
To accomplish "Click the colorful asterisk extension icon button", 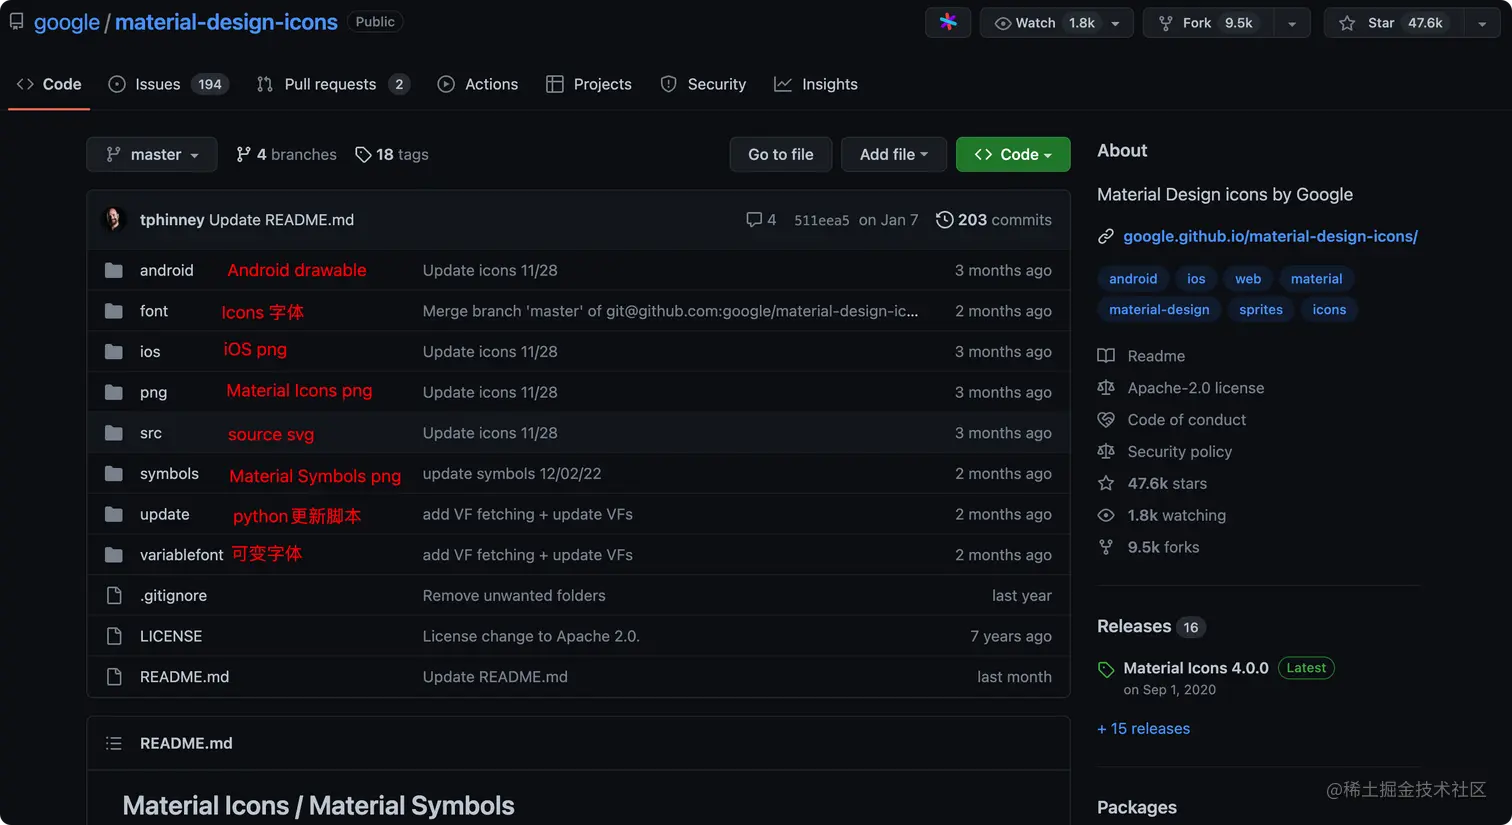I will [948, 22].
